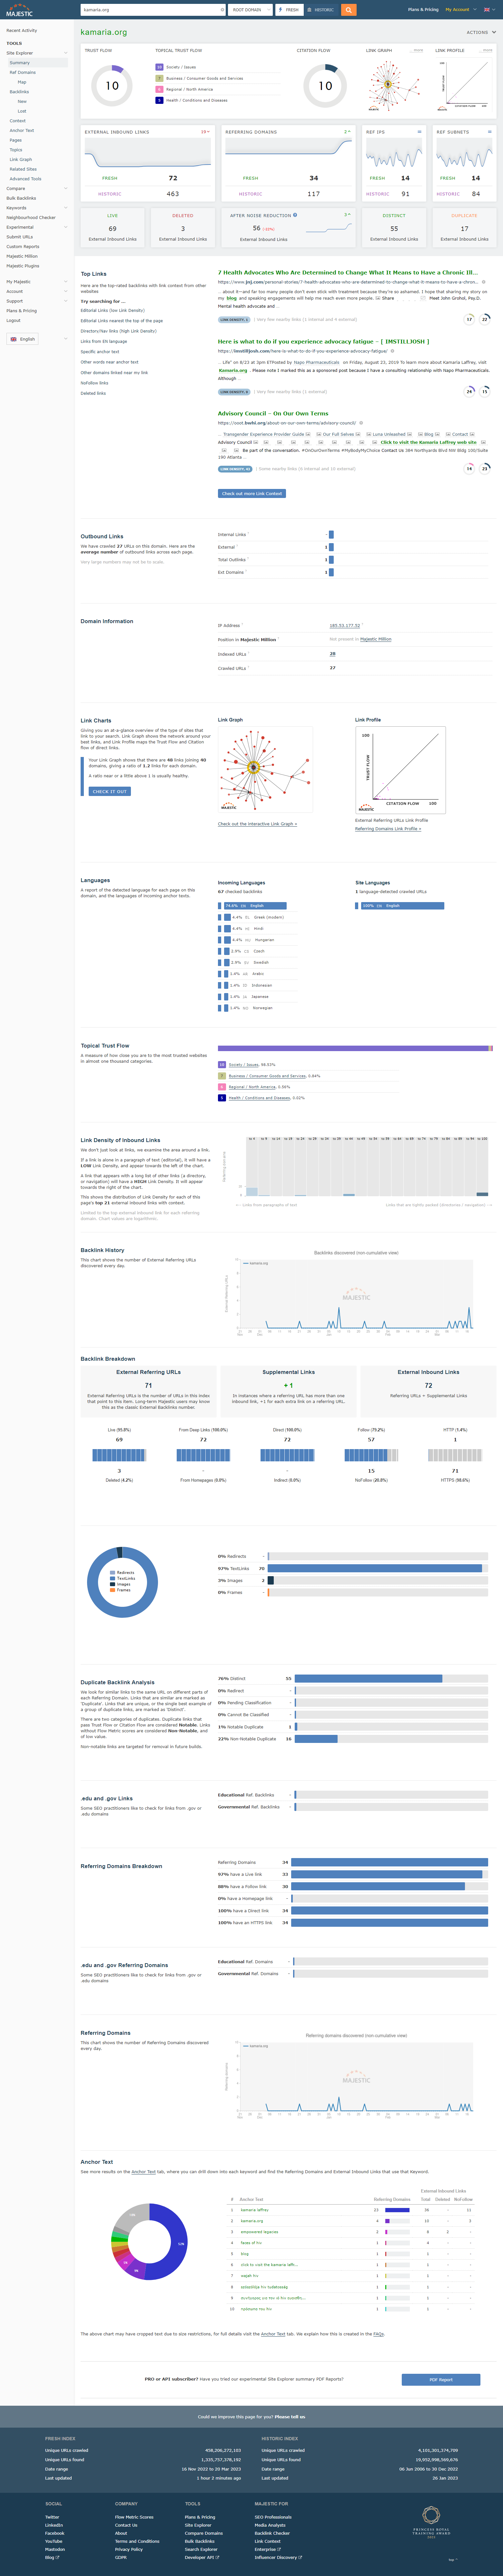503x2576 pixels.
Task: Click the After Noise Reduction info icon
Action: [x=295, y=215]
